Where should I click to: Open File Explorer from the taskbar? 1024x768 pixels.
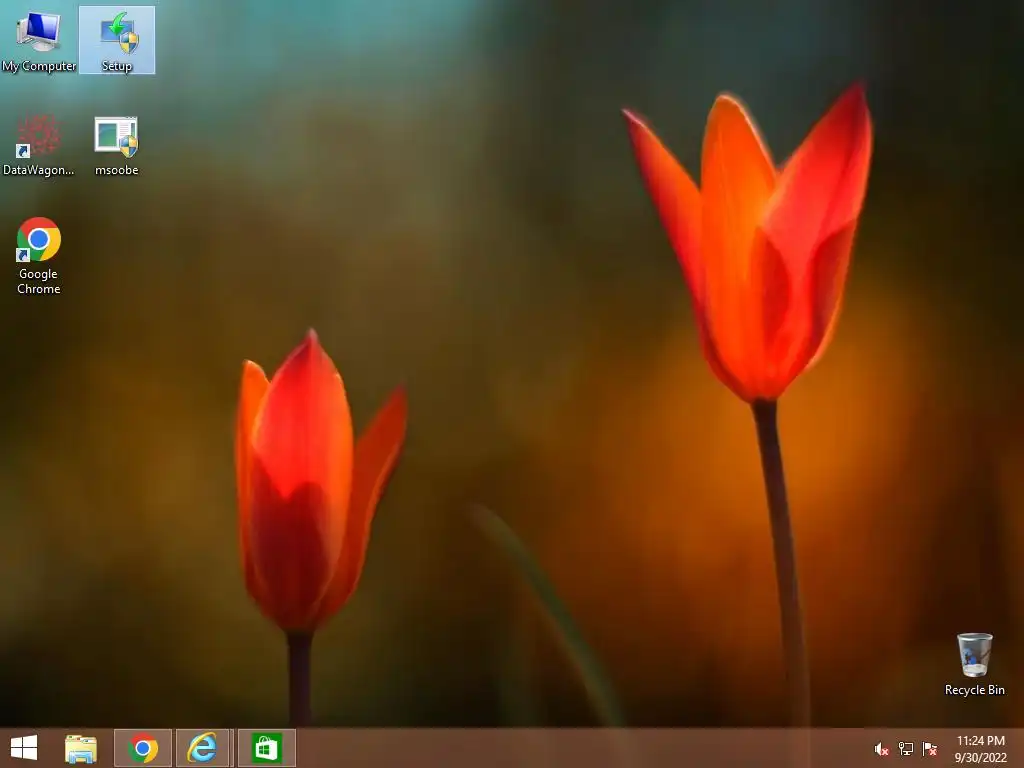pos(81,748)
